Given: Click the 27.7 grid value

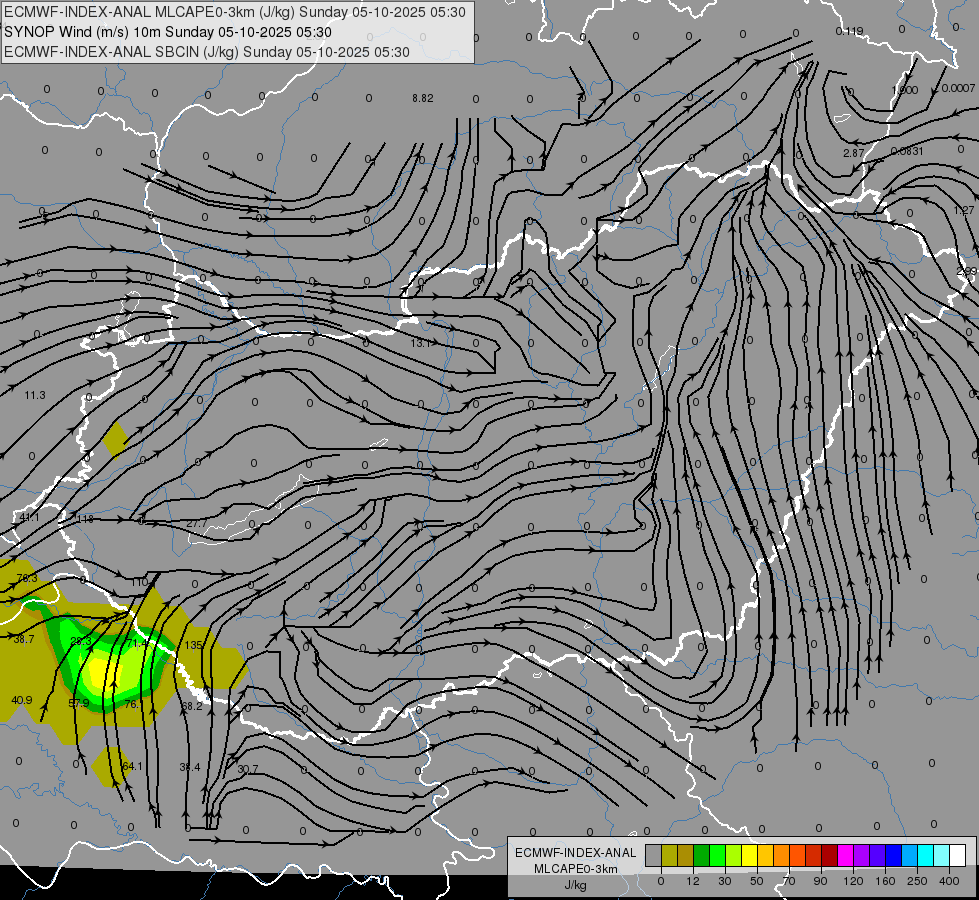Looking at the screenshot, I should click(197, 523).
